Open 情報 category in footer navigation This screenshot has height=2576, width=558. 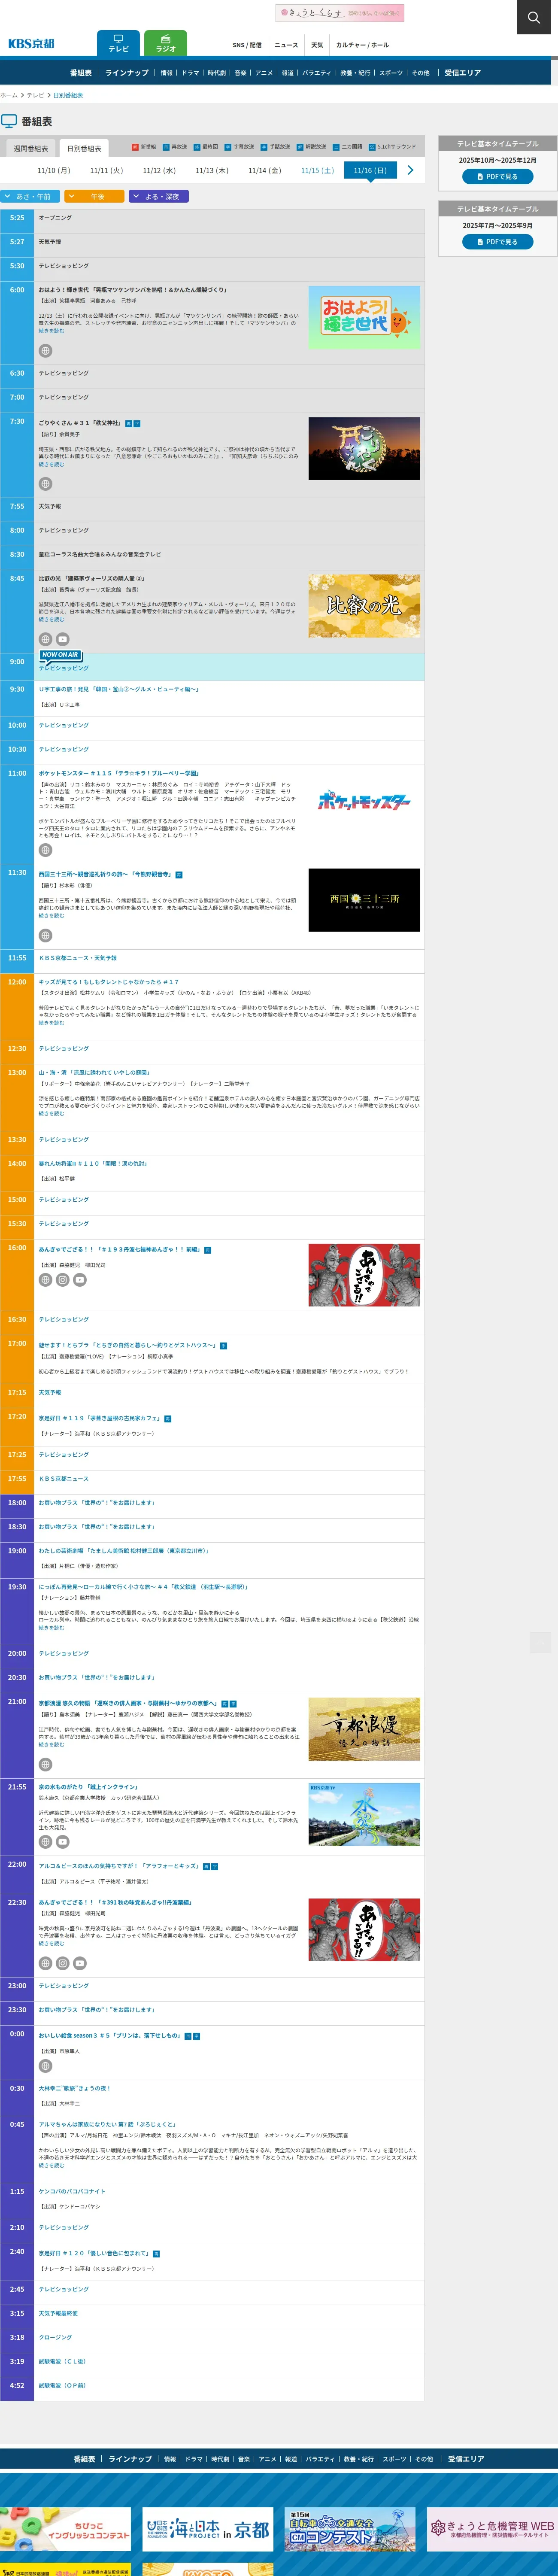pyautogui.click(x=170, y=2458)
